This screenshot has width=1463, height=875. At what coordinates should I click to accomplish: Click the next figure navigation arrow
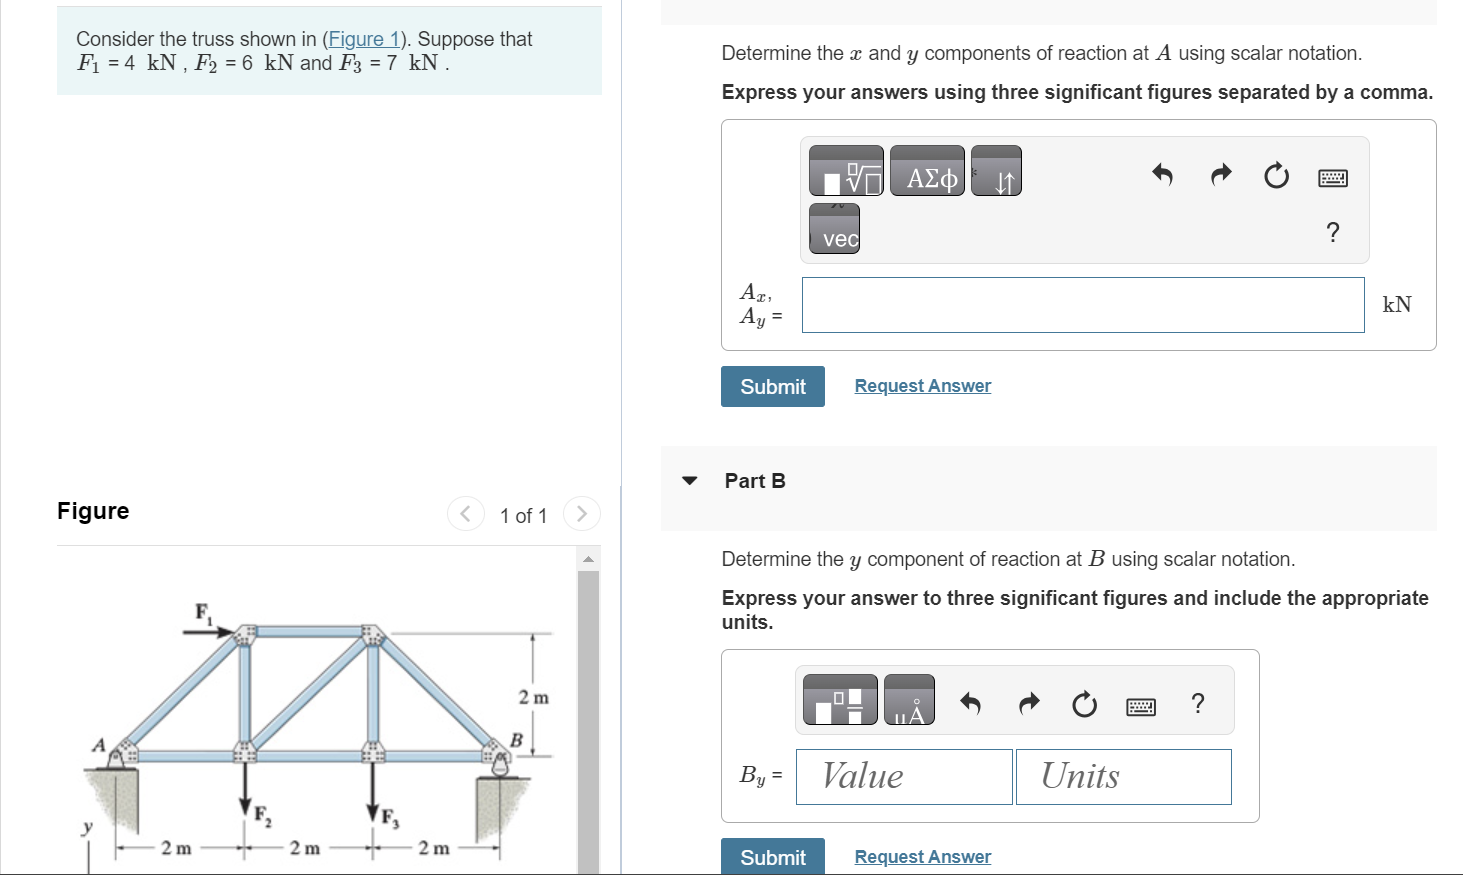581,513
